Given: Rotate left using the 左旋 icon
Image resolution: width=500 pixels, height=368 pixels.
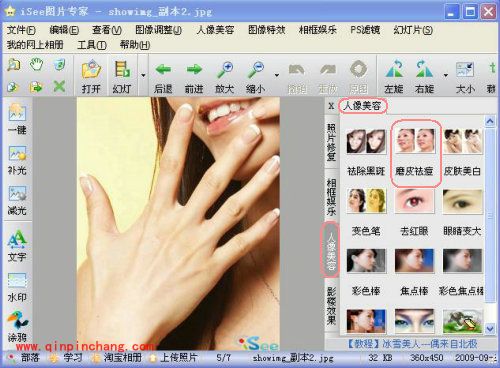Looking at the screenshot, I should point(394,77).
